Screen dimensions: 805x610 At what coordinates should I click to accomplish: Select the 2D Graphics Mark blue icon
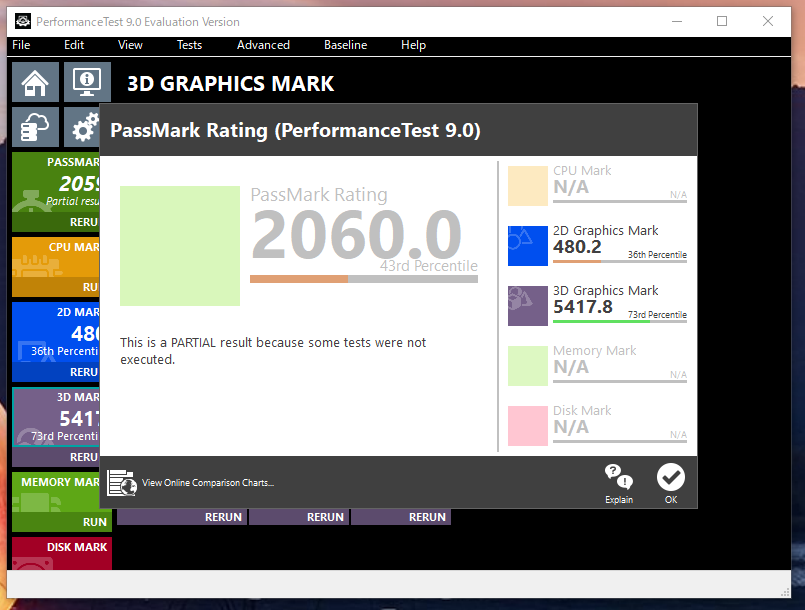click(528, 246)
